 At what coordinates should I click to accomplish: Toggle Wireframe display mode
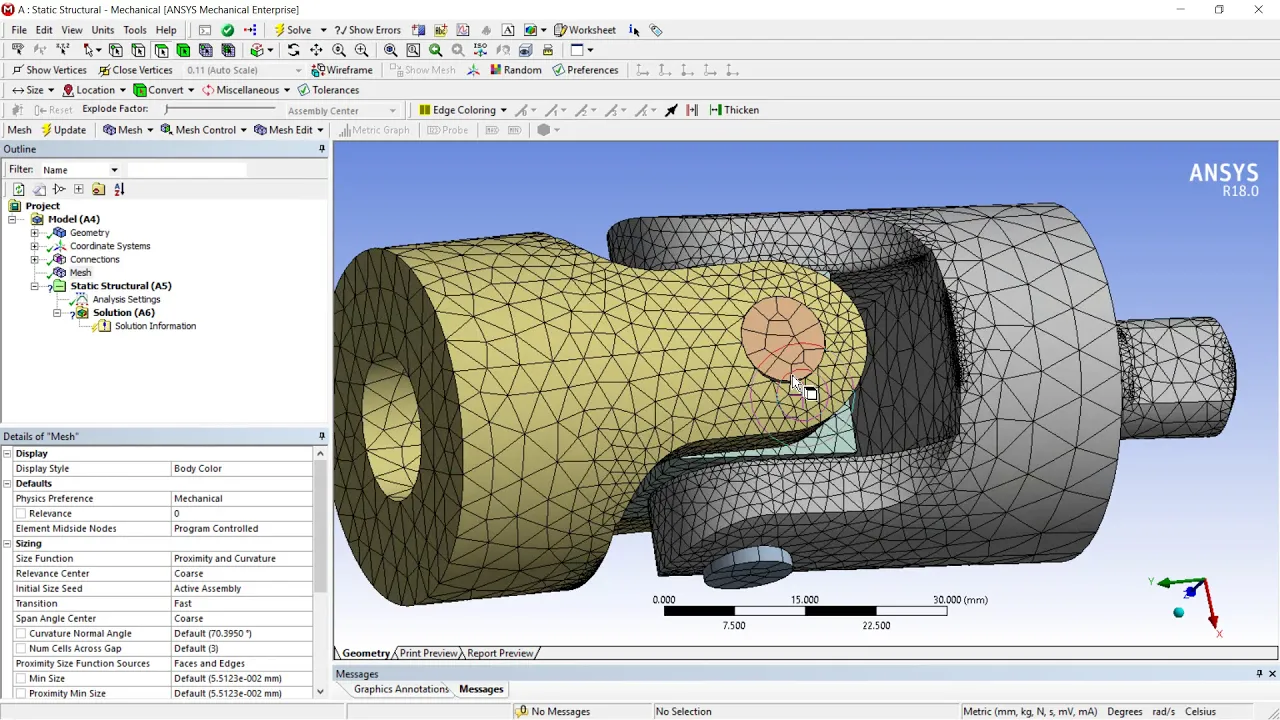[342, 70]
